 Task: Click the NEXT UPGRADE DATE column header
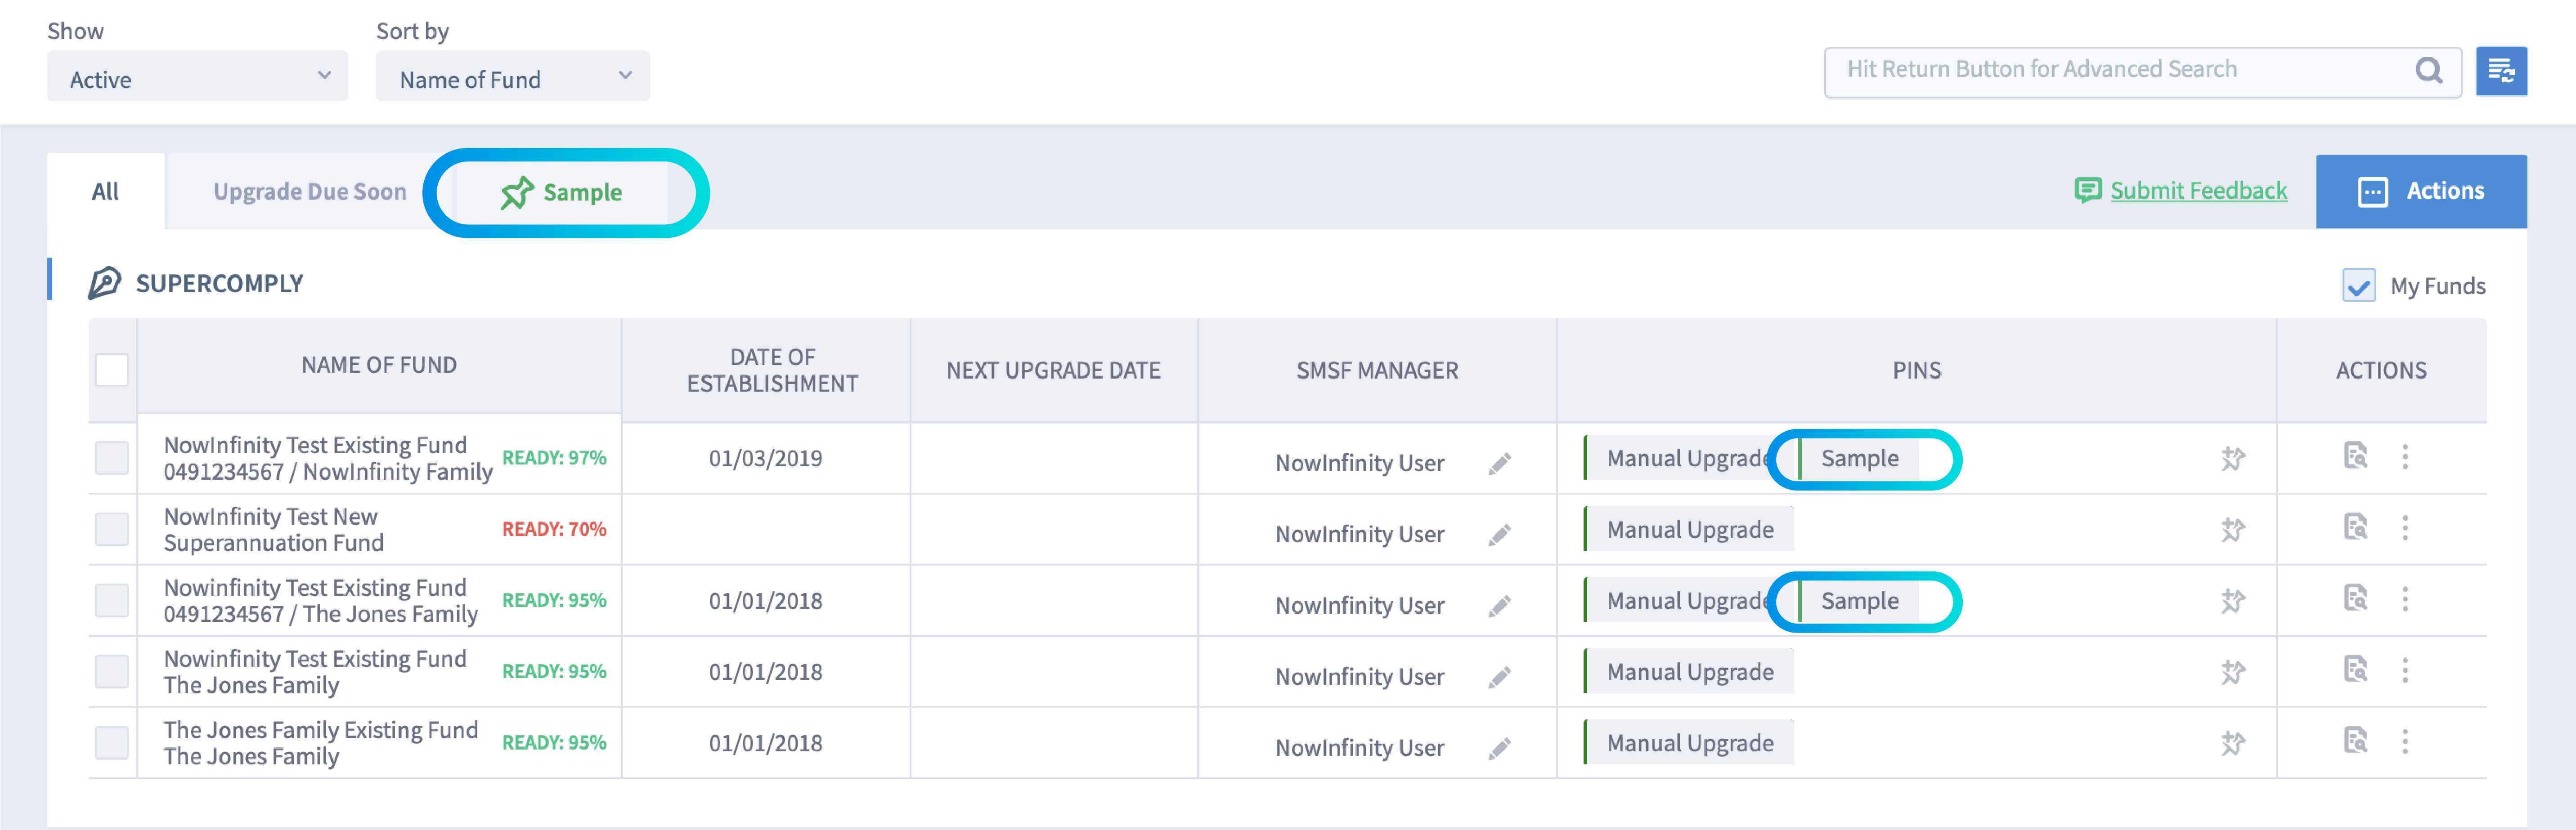(1053, 370)
